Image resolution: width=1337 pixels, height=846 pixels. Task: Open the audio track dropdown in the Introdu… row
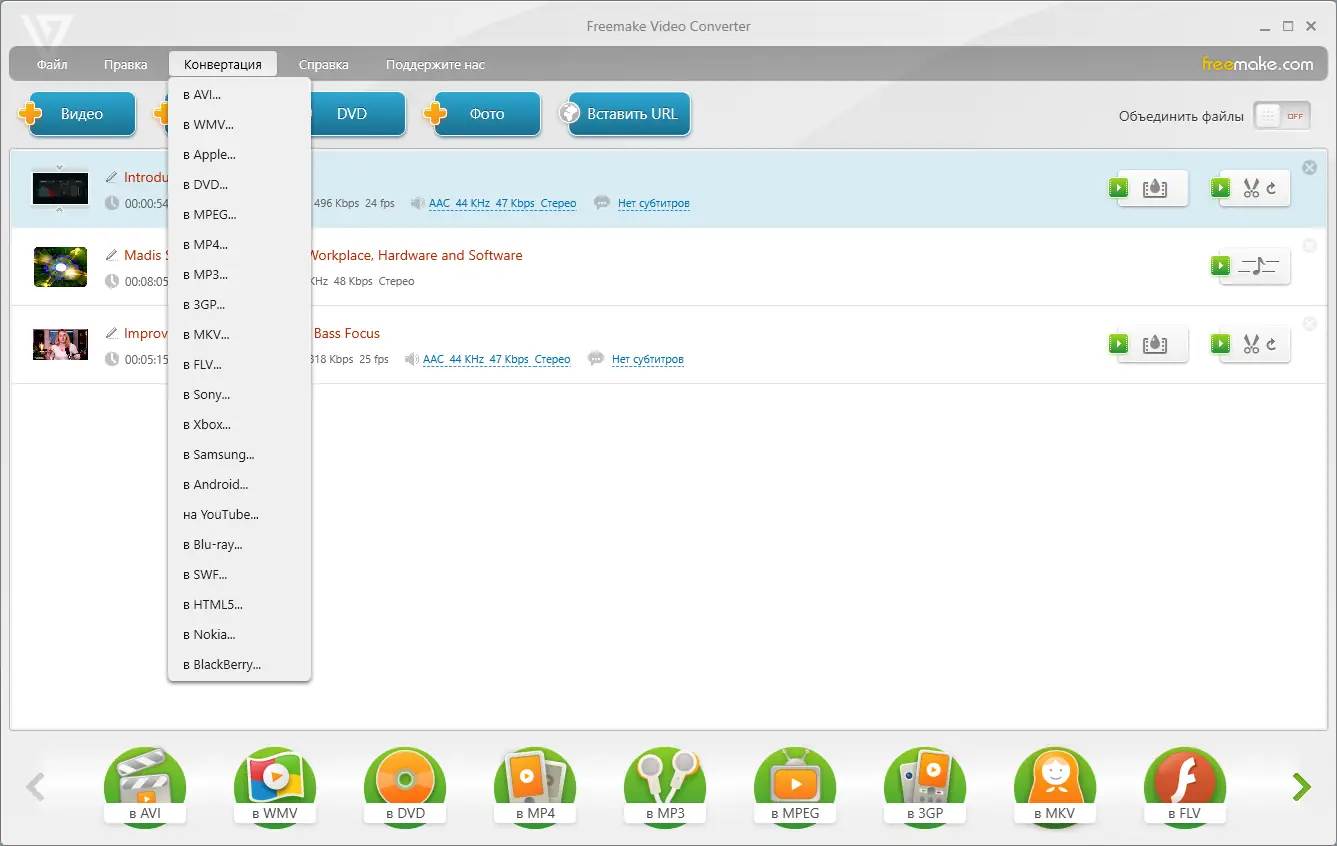click(503, 203)
